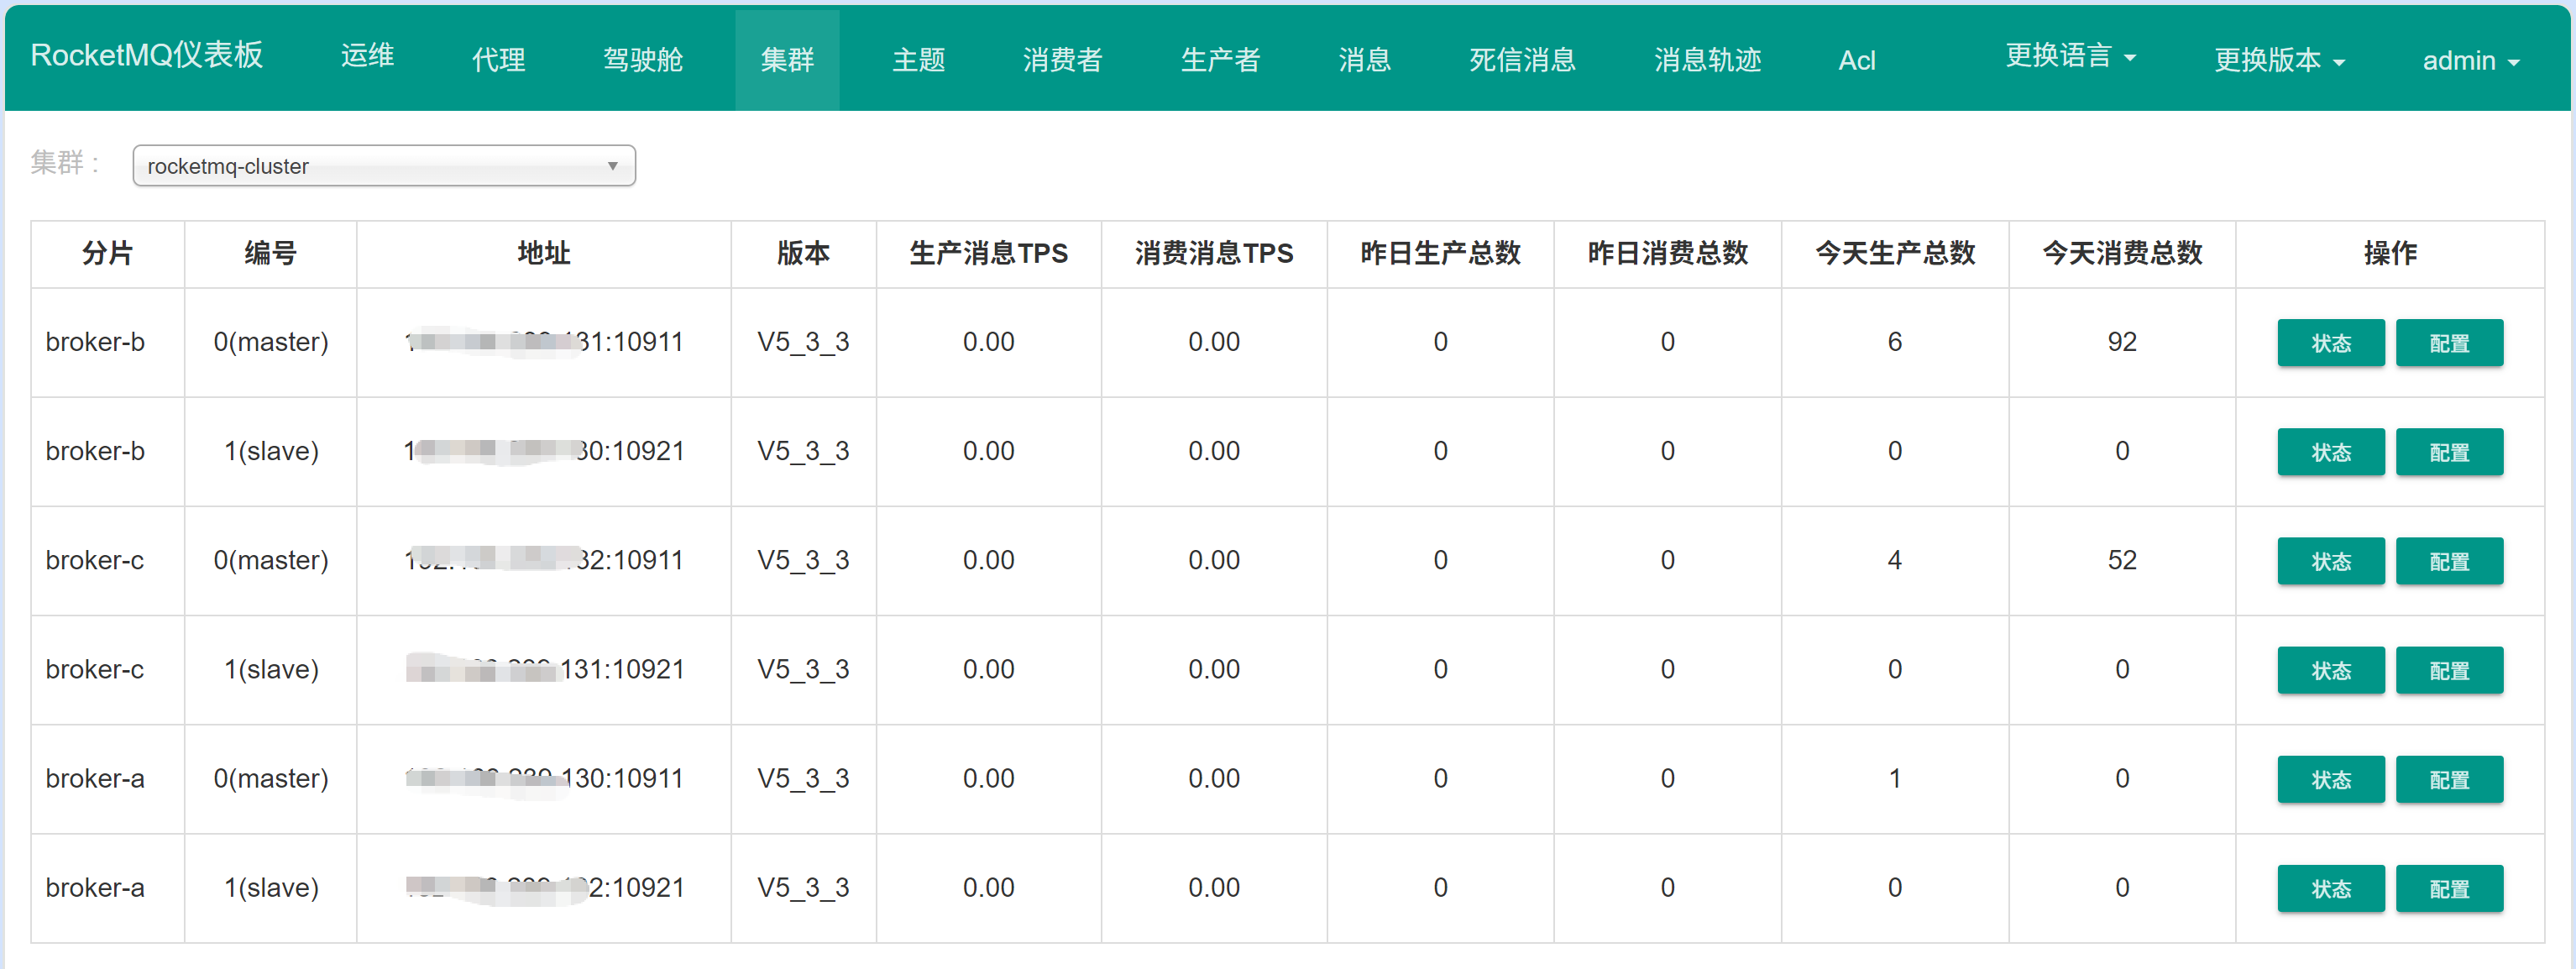
Task: Click the RocketMQ仪表板 brand link
Action: point(147,55)
